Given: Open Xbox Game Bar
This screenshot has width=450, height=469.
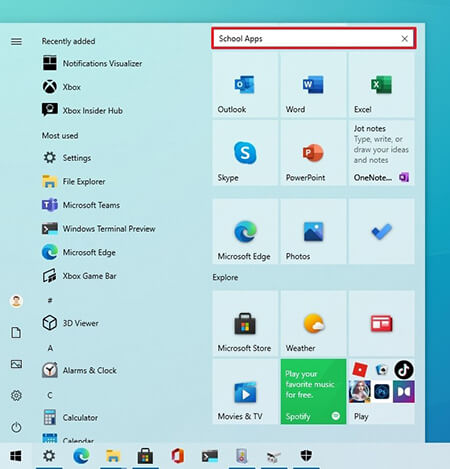Looking at the screenshot, I should pyautogui.click(x=79, y=276).
